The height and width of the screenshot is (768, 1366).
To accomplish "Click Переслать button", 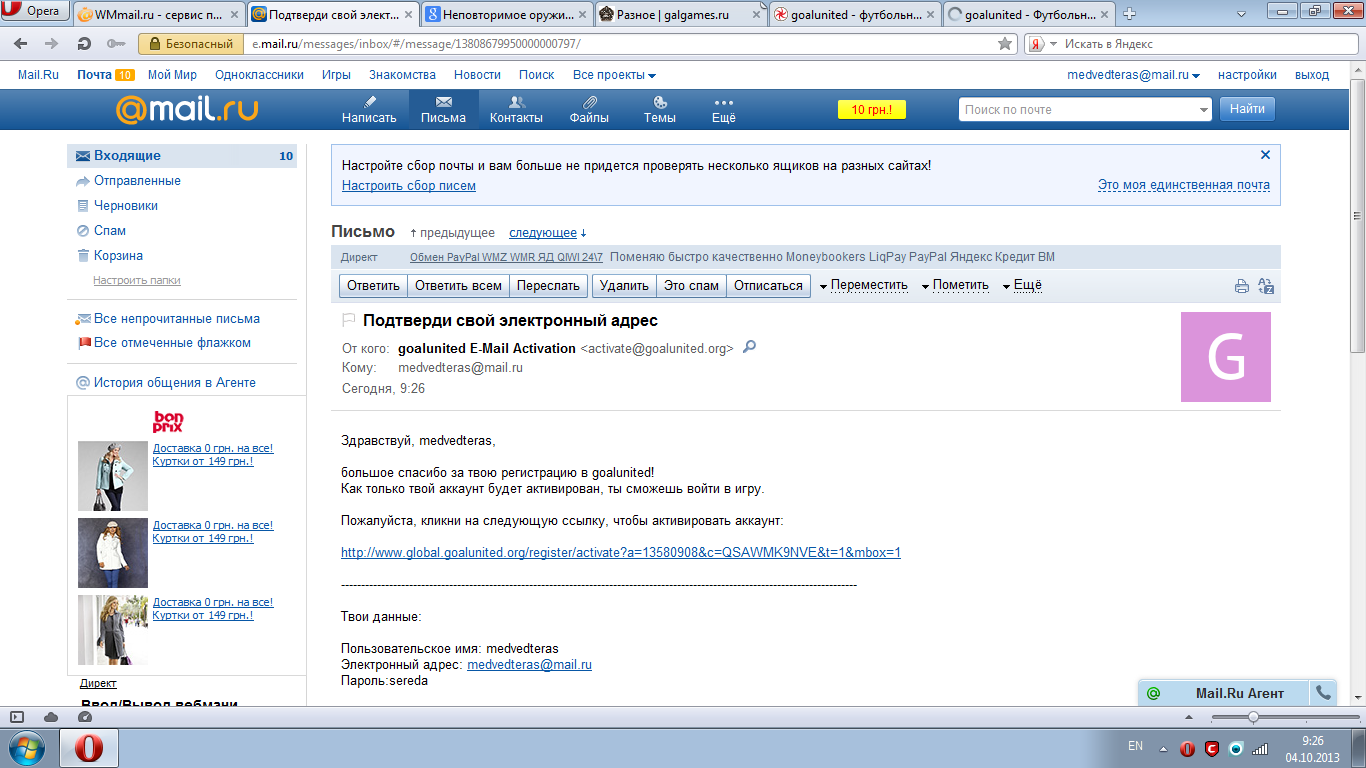I will tap(548, 285).
